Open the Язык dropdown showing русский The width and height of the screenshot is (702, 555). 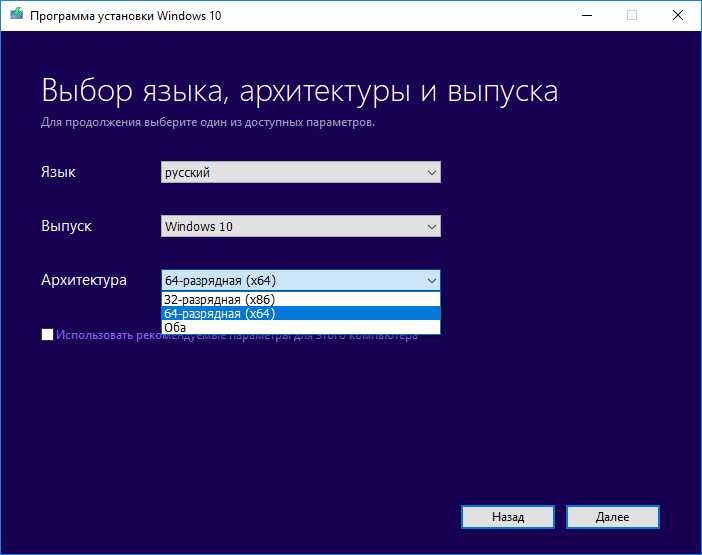click(300, 173)
